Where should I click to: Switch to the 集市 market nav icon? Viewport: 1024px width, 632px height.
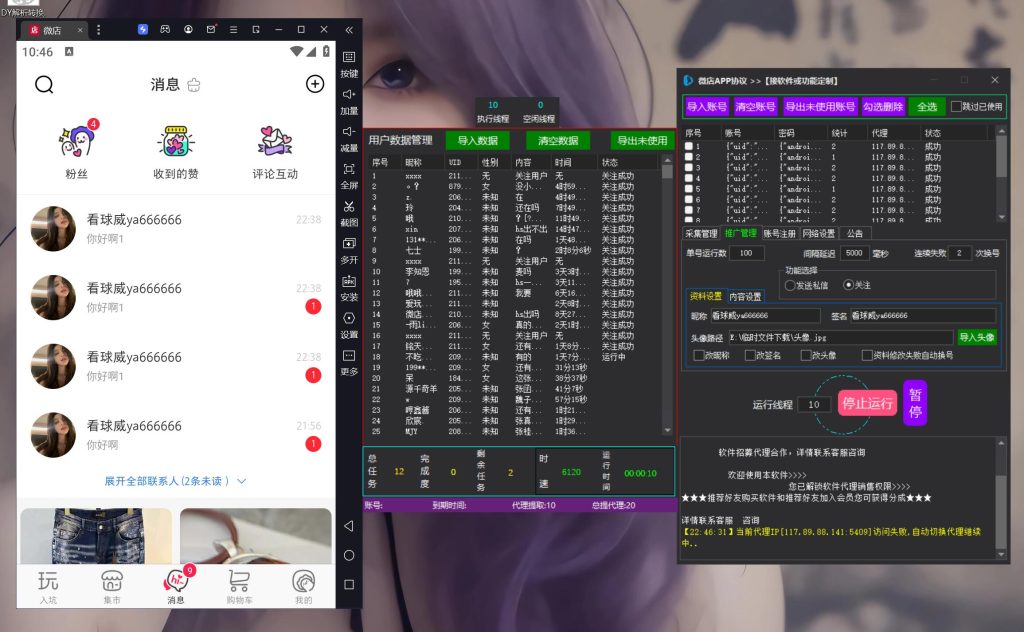pos(112,586)
